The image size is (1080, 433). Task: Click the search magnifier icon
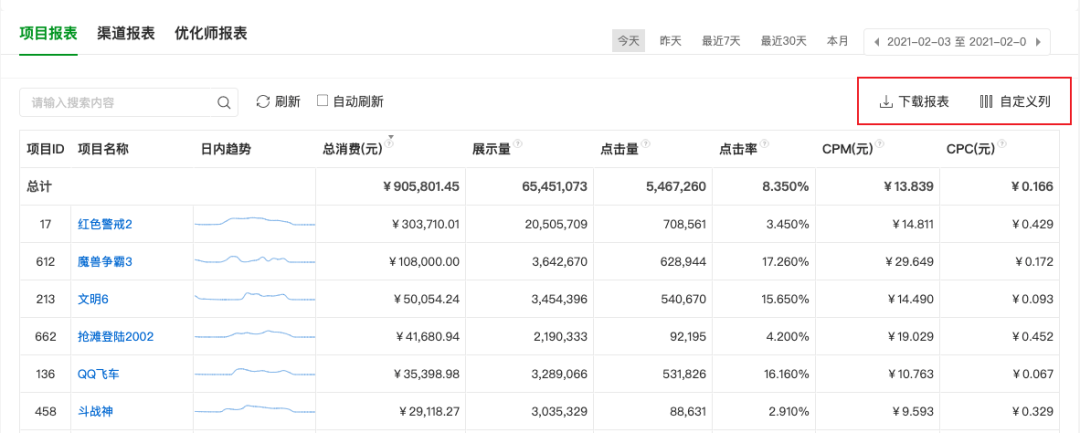(223, 103)
